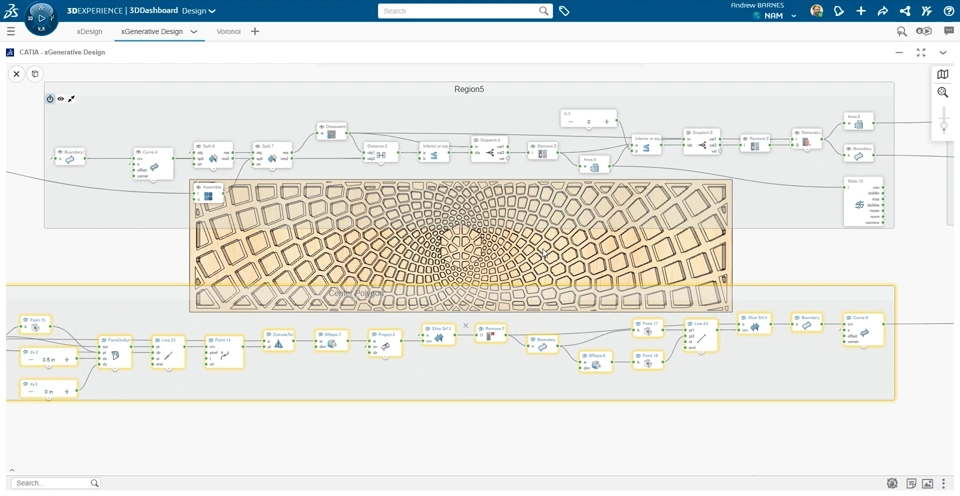Click the tag icon beside search
Screen dimensions: 960x496
click(x=564, y=11)
